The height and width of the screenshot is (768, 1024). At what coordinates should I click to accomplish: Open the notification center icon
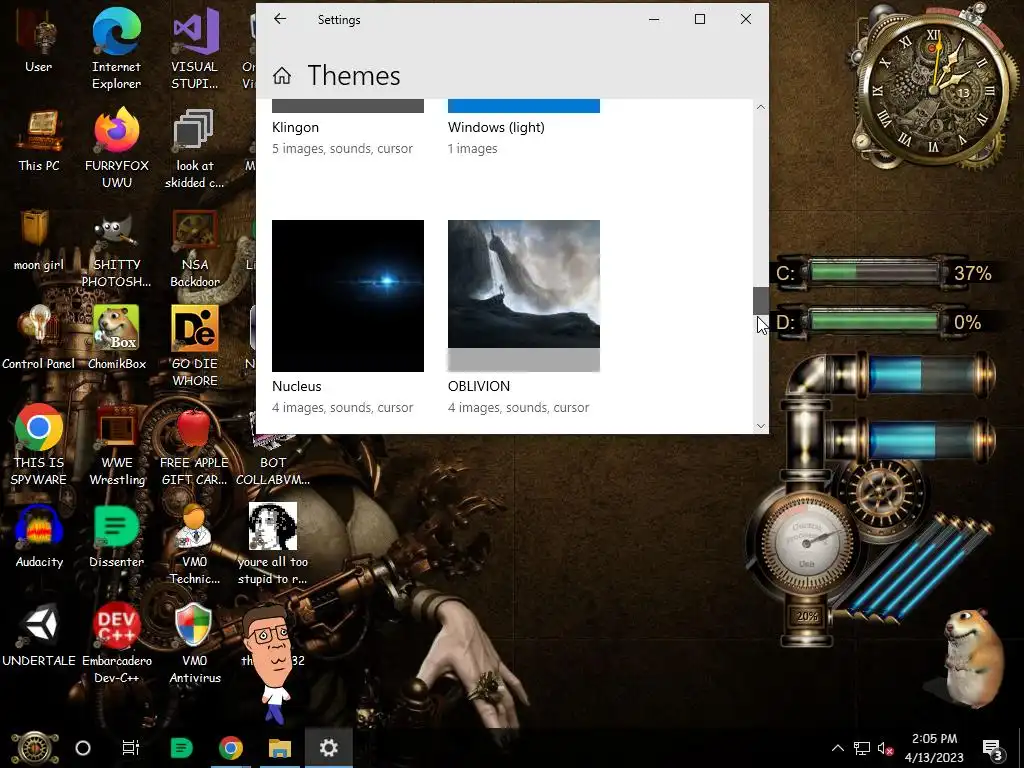tap(993, 748)
